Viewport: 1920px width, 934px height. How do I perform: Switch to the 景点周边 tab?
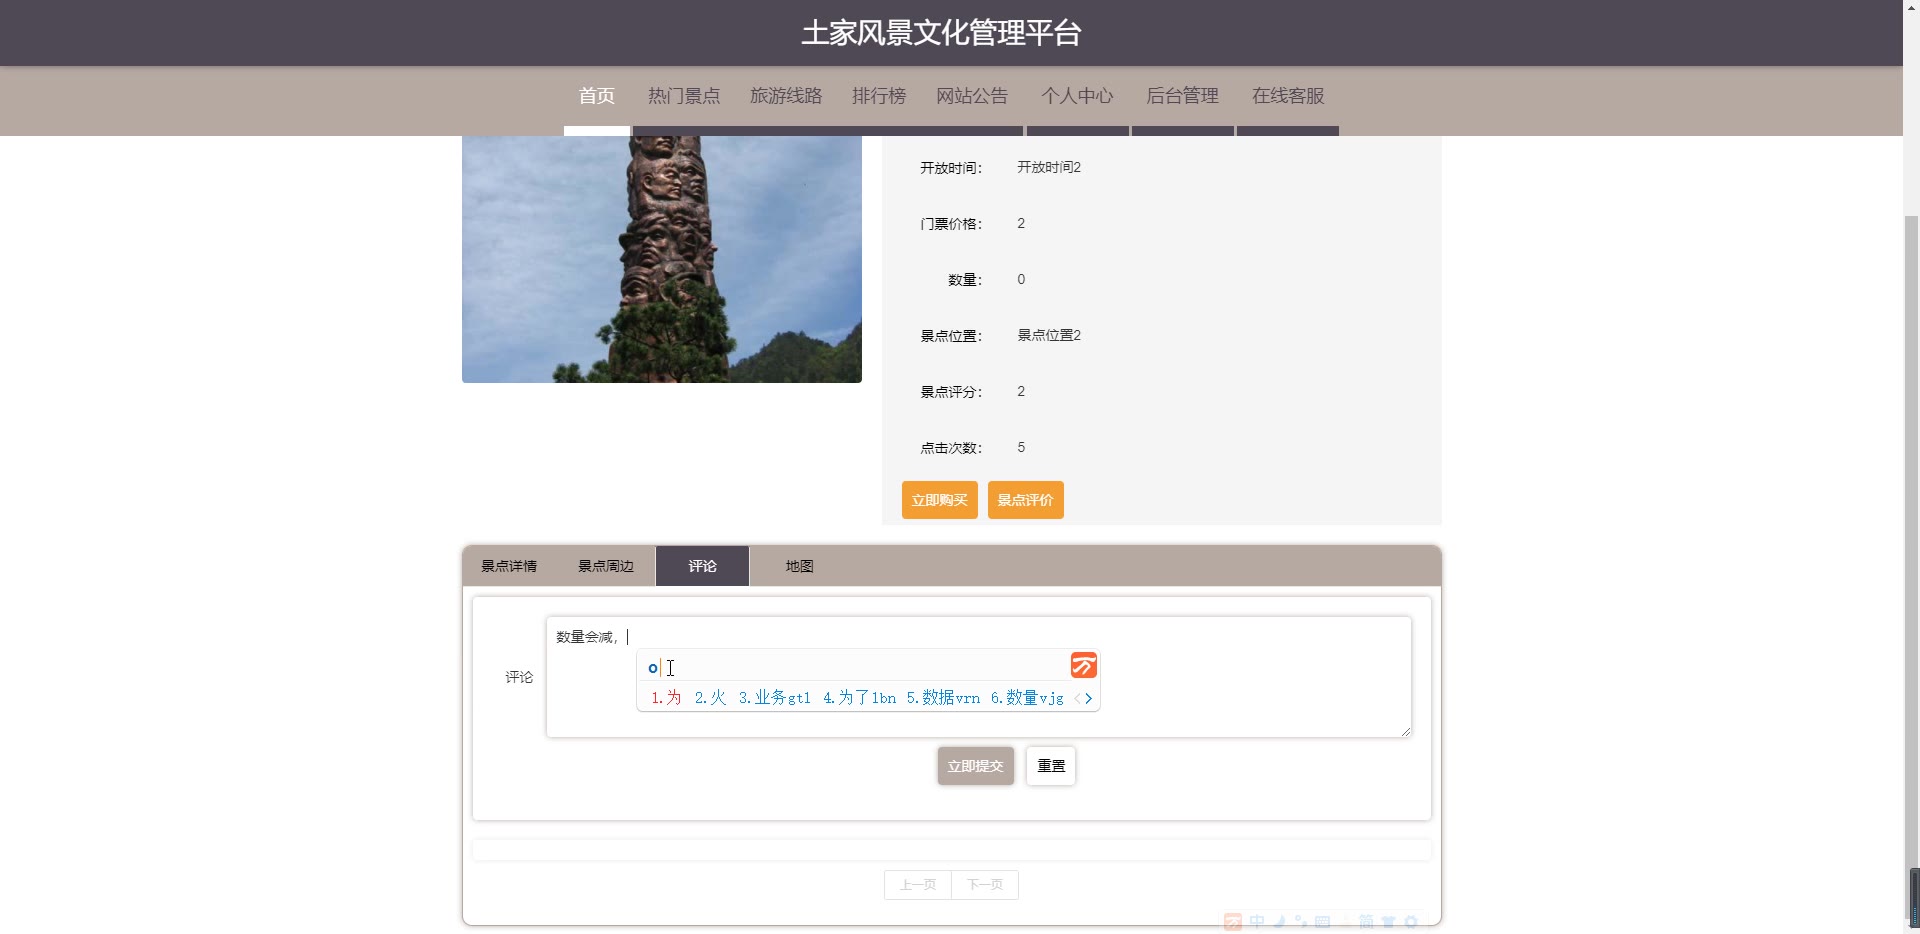point(606,566)
